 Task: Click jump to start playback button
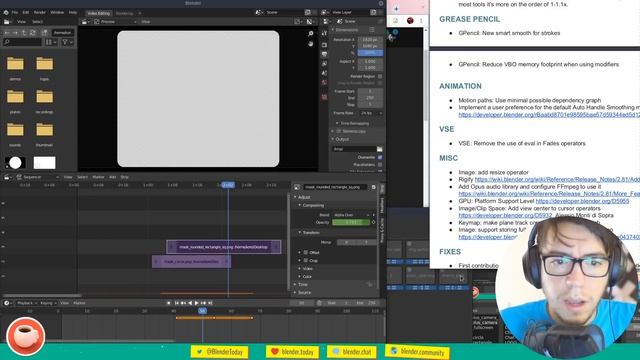point(176,303)
